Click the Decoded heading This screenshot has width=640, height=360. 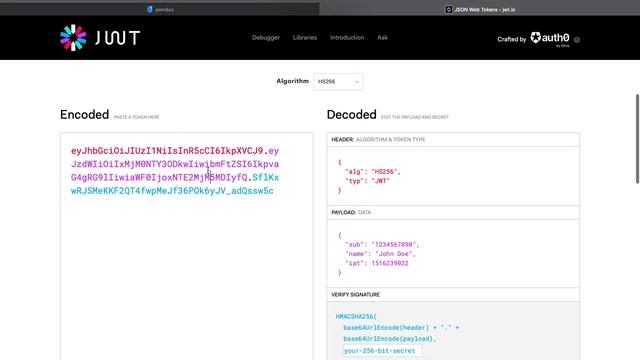pos(351,115)
